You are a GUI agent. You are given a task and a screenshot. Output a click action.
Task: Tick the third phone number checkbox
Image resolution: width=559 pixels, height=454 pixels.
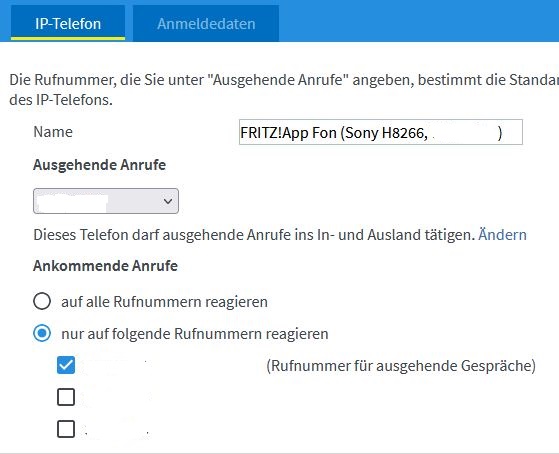pos(66,429)
